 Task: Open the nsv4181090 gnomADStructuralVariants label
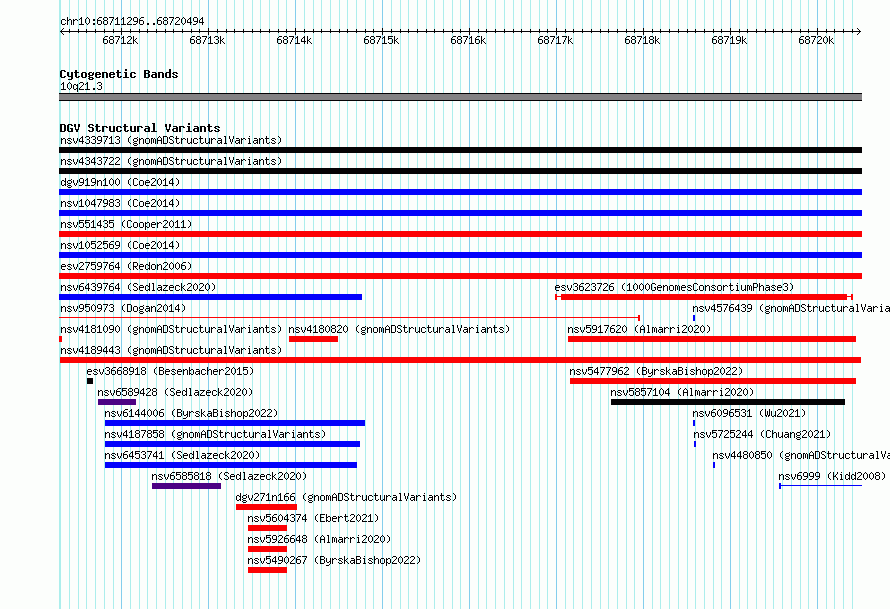pyautogui.click(x=171, y=329)
